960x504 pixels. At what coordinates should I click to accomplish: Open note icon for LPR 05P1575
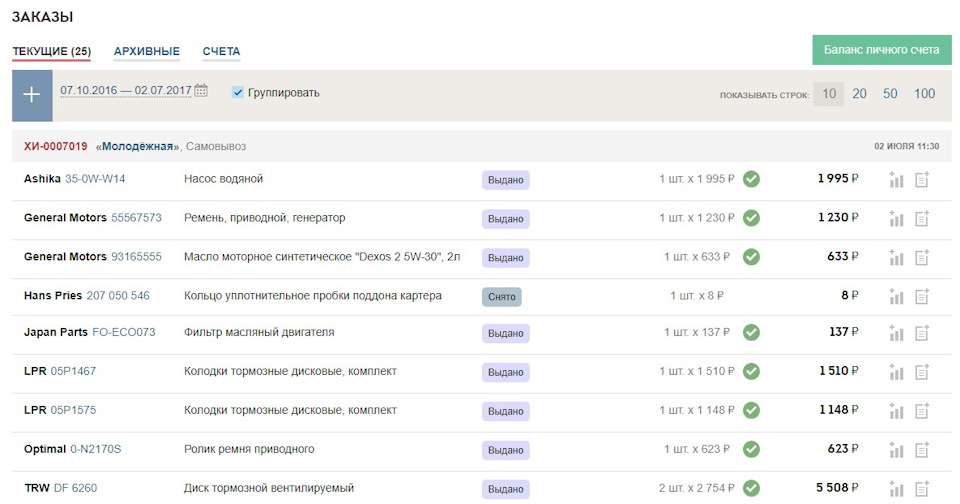(922, 411)
